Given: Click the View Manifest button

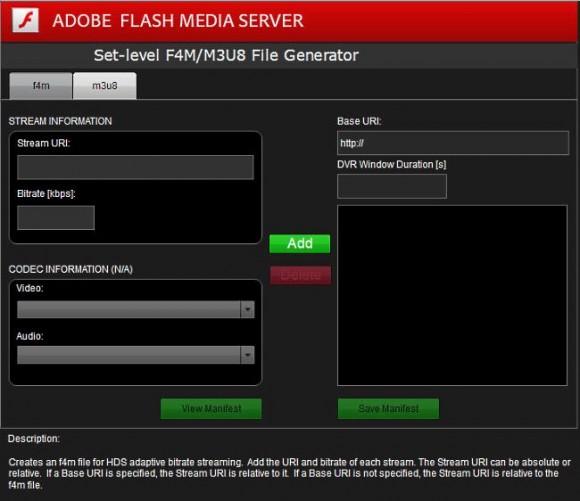Looking at the screenshot, I should coord(211,408).
